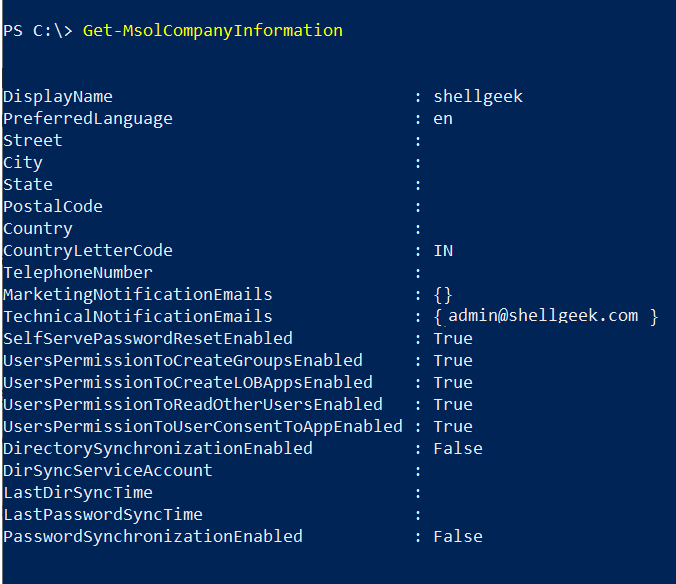The width and height of the screenshot is (676, 584).
Task: Click the shellgeek display name value
Action: coord(478,97)
